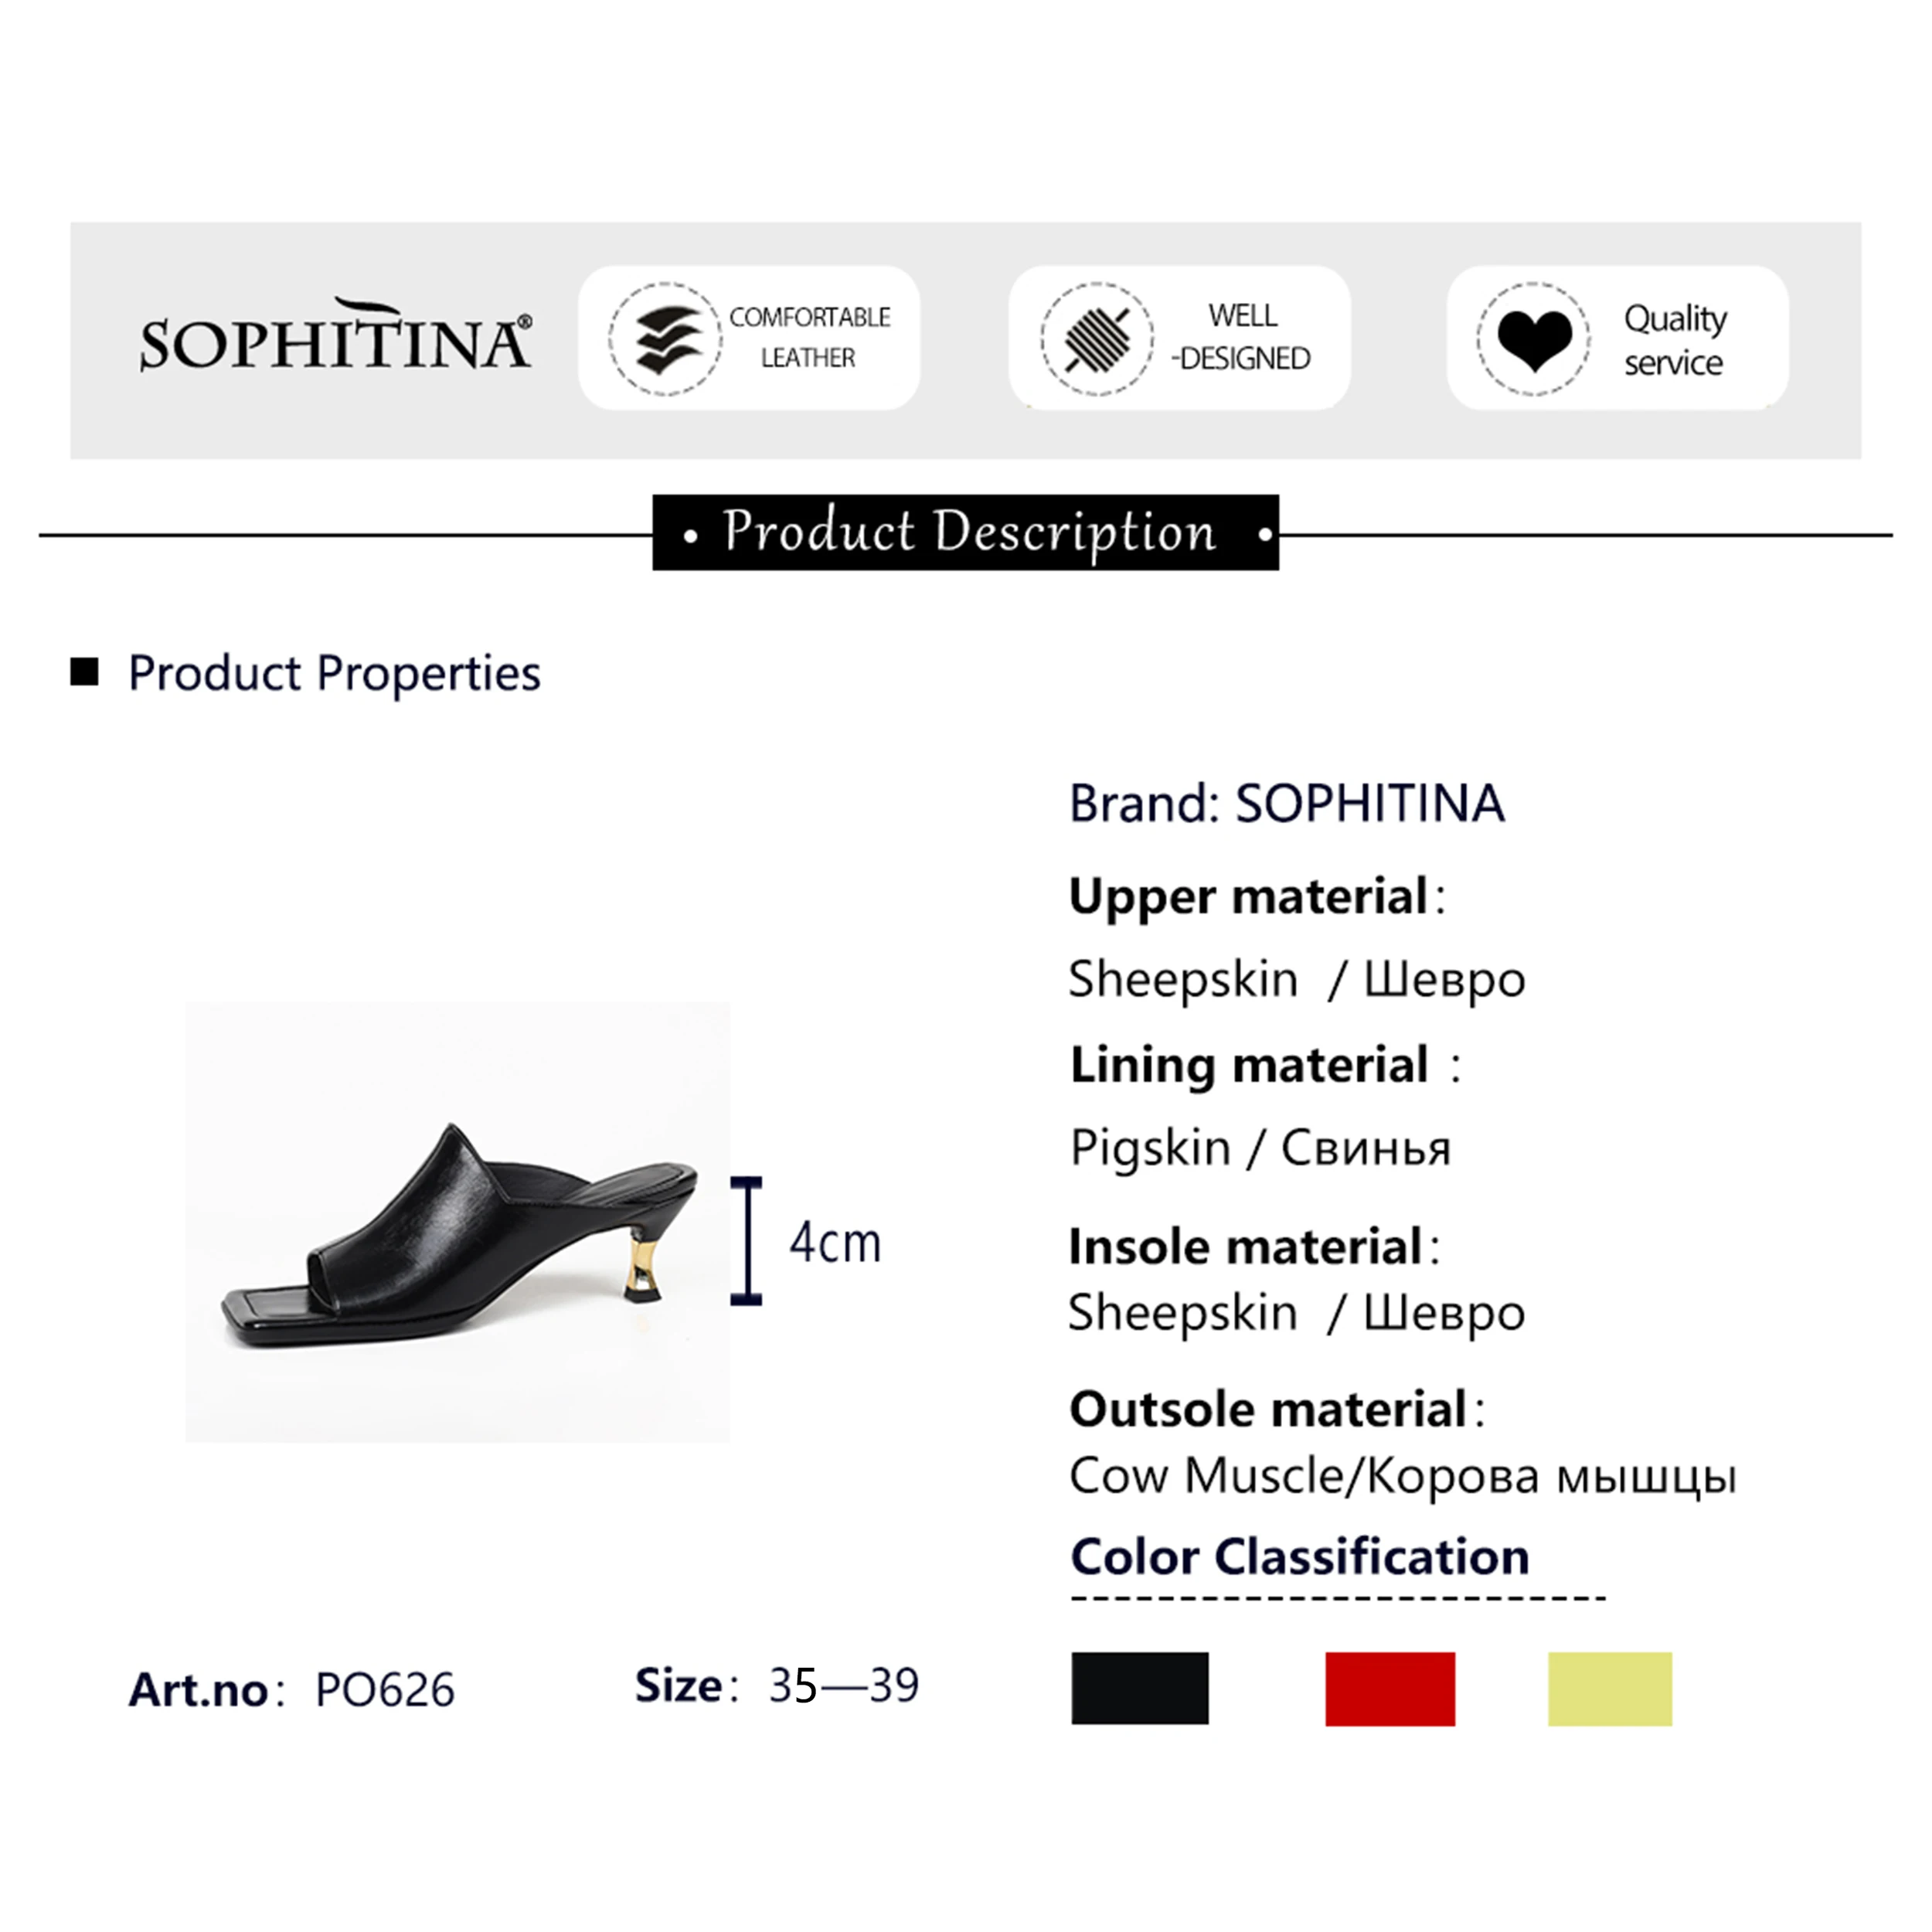Click the Well-Designed badge text
This screenshot has width=1932, height=1932.
tap(1241, 337)
